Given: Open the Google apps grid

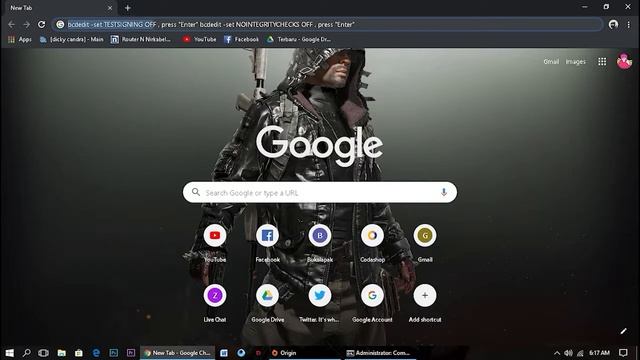Looking at the screenshot, I should click(602, 62).
